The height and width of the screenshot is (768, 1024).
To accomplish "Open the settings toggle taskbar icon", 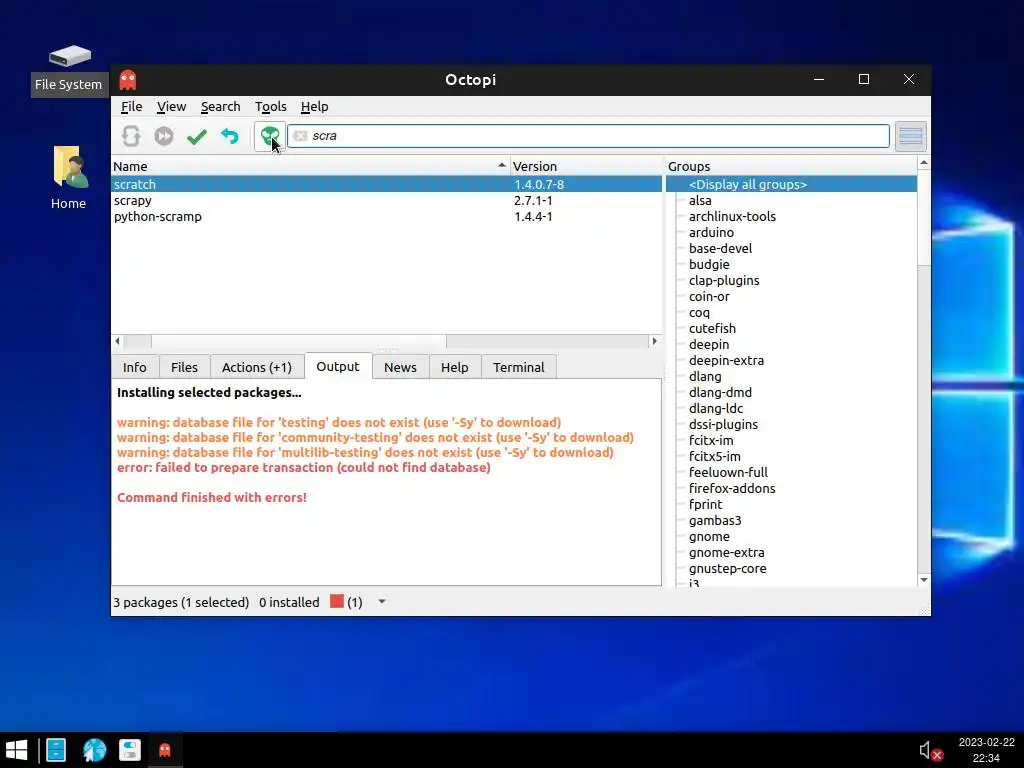I will (x=130, y=750).
